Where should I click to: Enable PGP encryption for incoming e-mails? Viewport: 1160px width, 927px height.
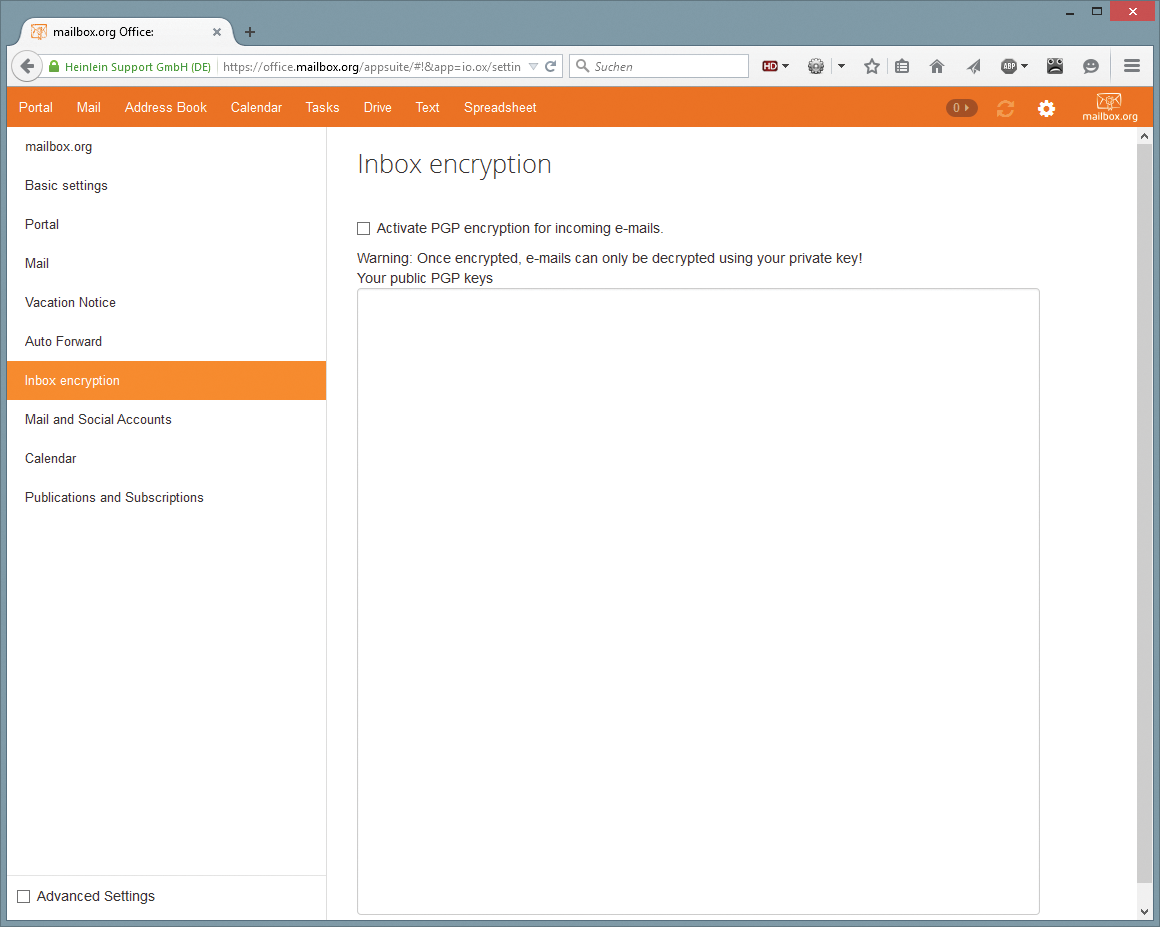tap(363, 228)
